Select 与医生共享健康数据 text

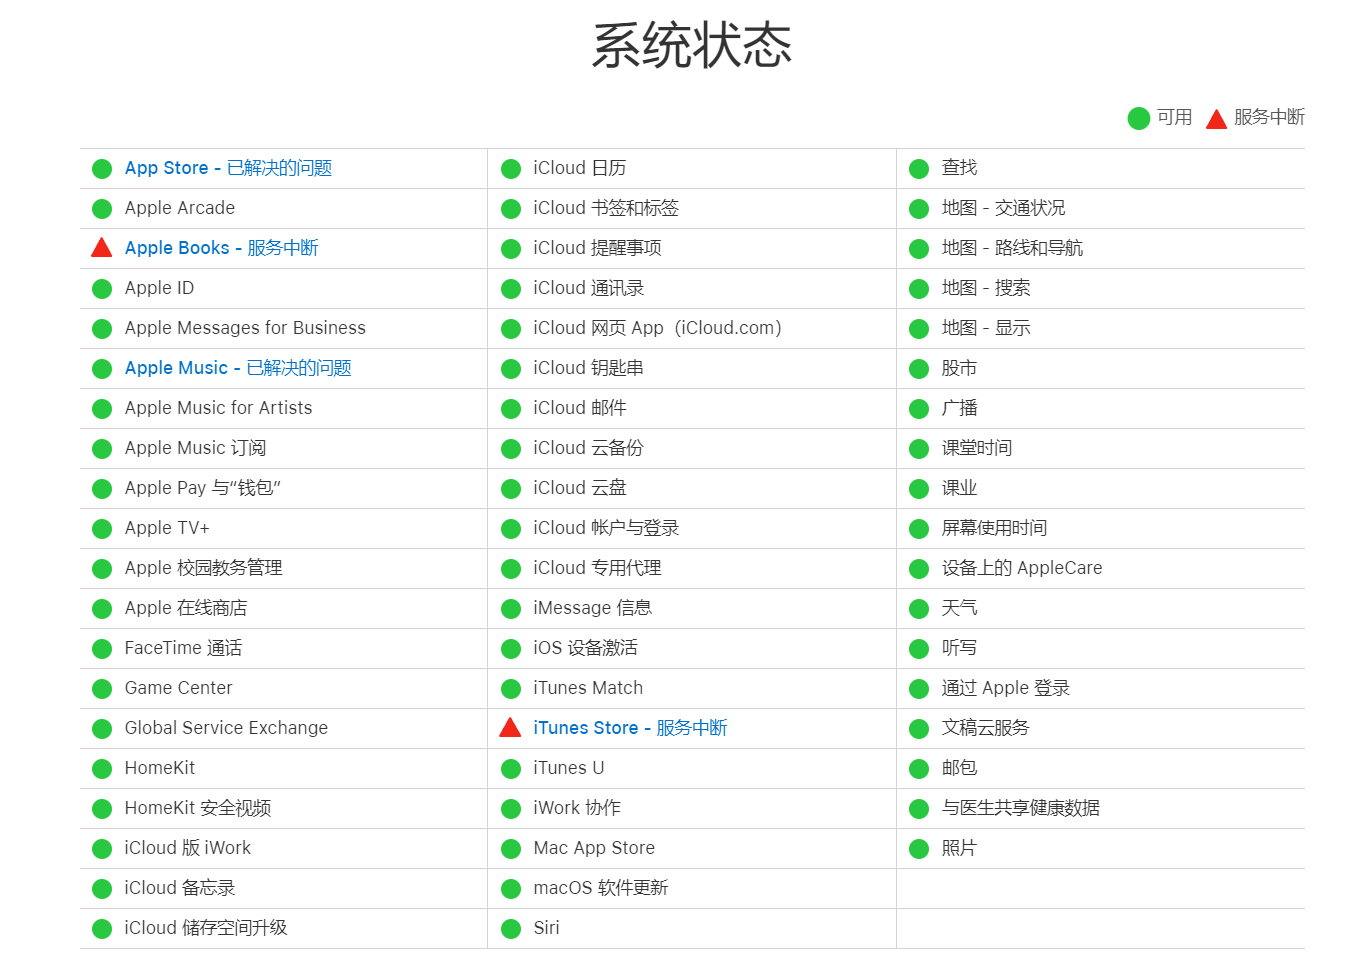pos(1020,808)
